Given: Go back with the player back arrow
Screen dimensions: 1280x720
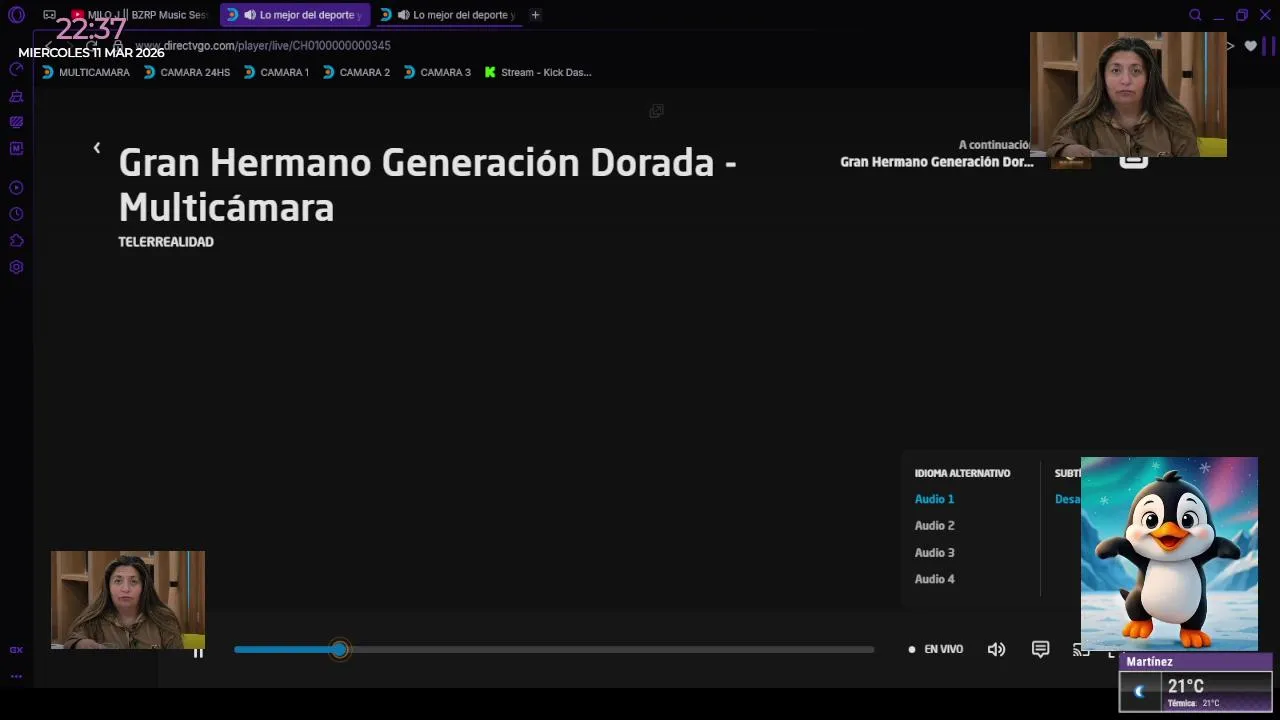Looking at the screenshot, I should (97, 148).
